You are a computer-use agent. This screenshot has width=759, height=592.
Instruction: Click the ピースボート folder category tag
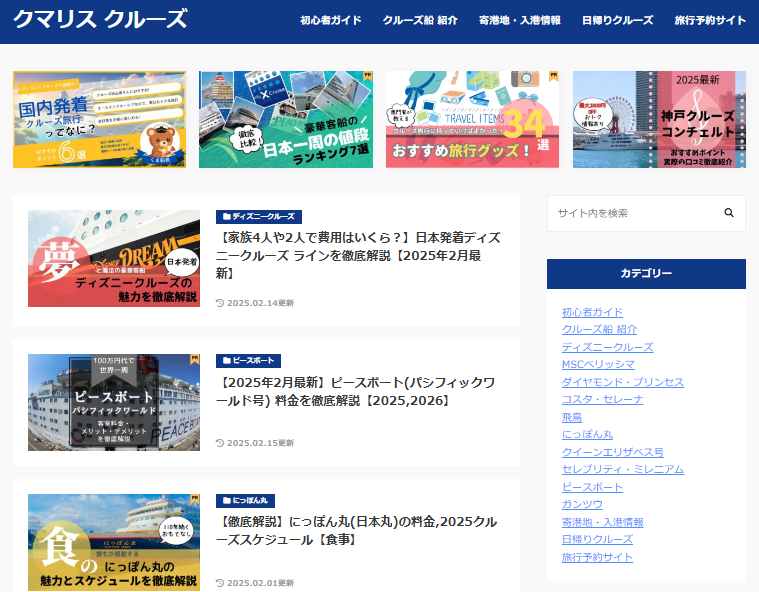pos(248,361)
